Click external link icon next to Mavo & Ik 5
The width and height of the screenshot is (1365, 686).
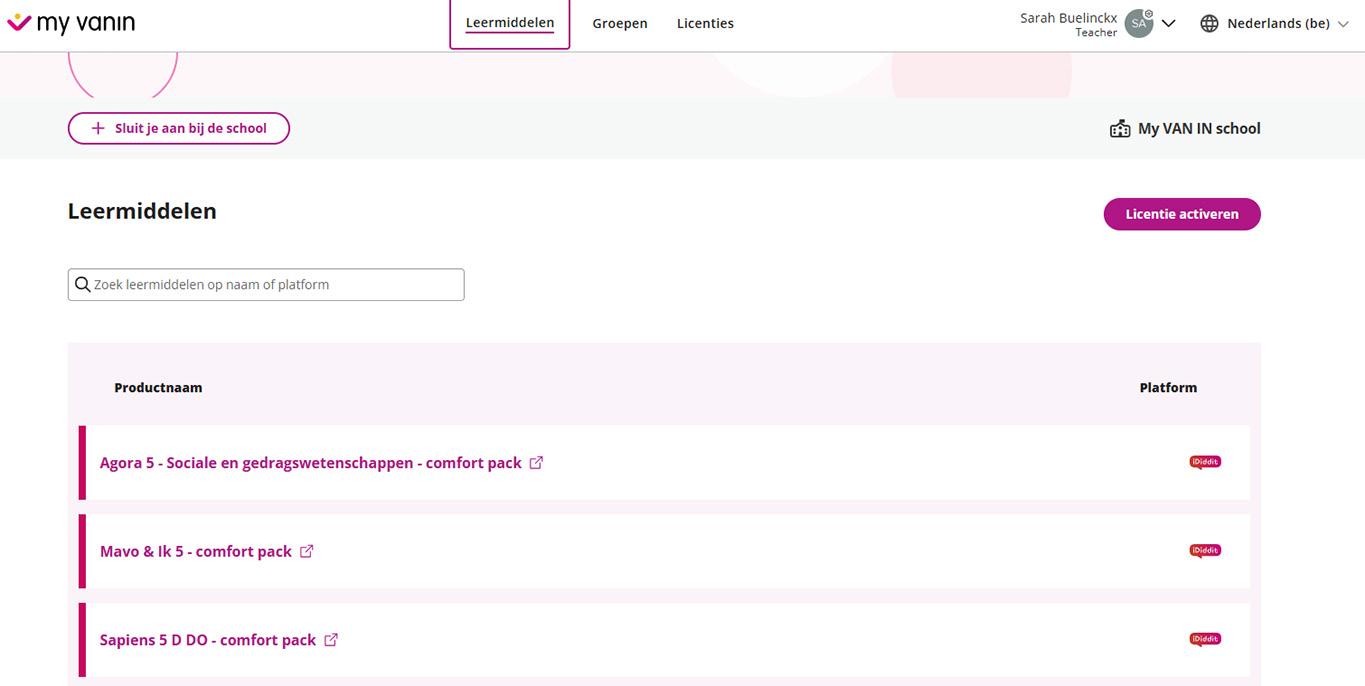click(307, 552)
